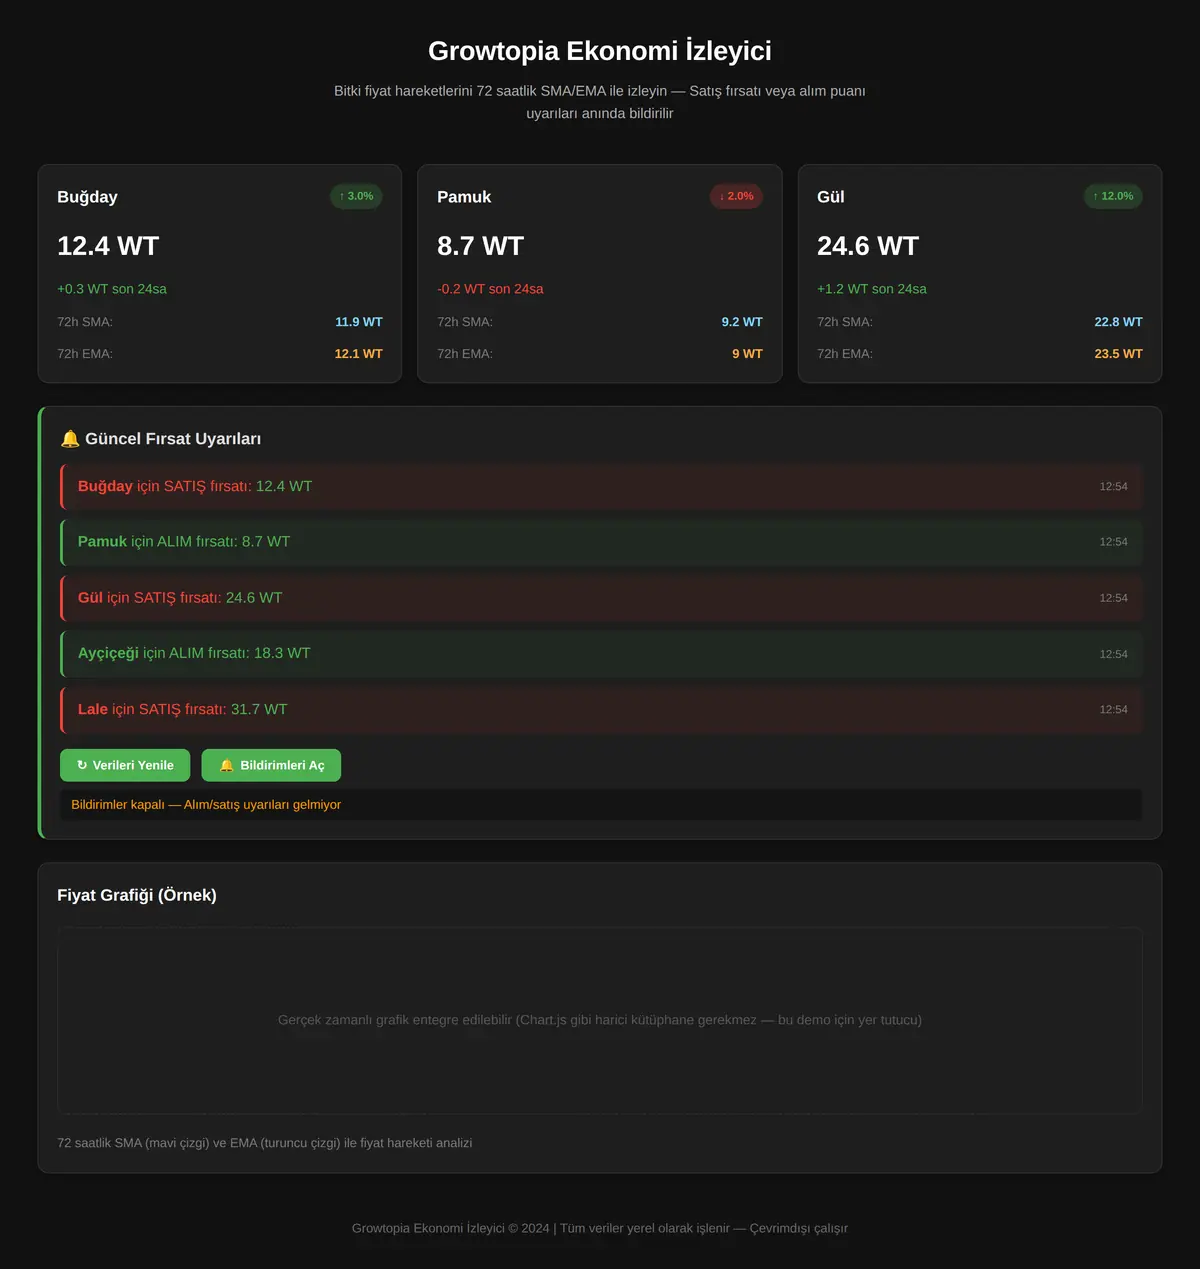Click the Pamuk price 8.7 WT
Viewport: 1200px width, 1269px height.
(480, 246)
